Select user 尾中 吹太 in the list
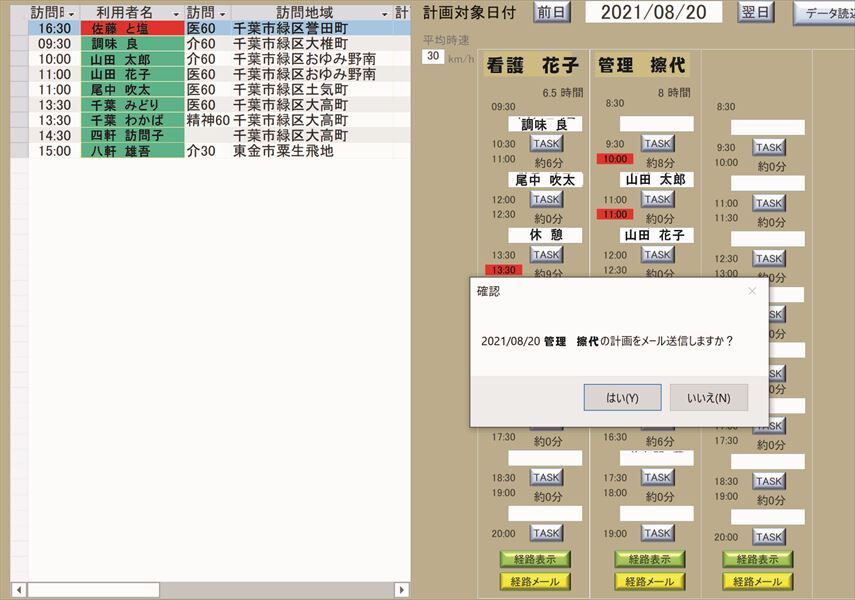855x600 pixels. pos(133,89)
